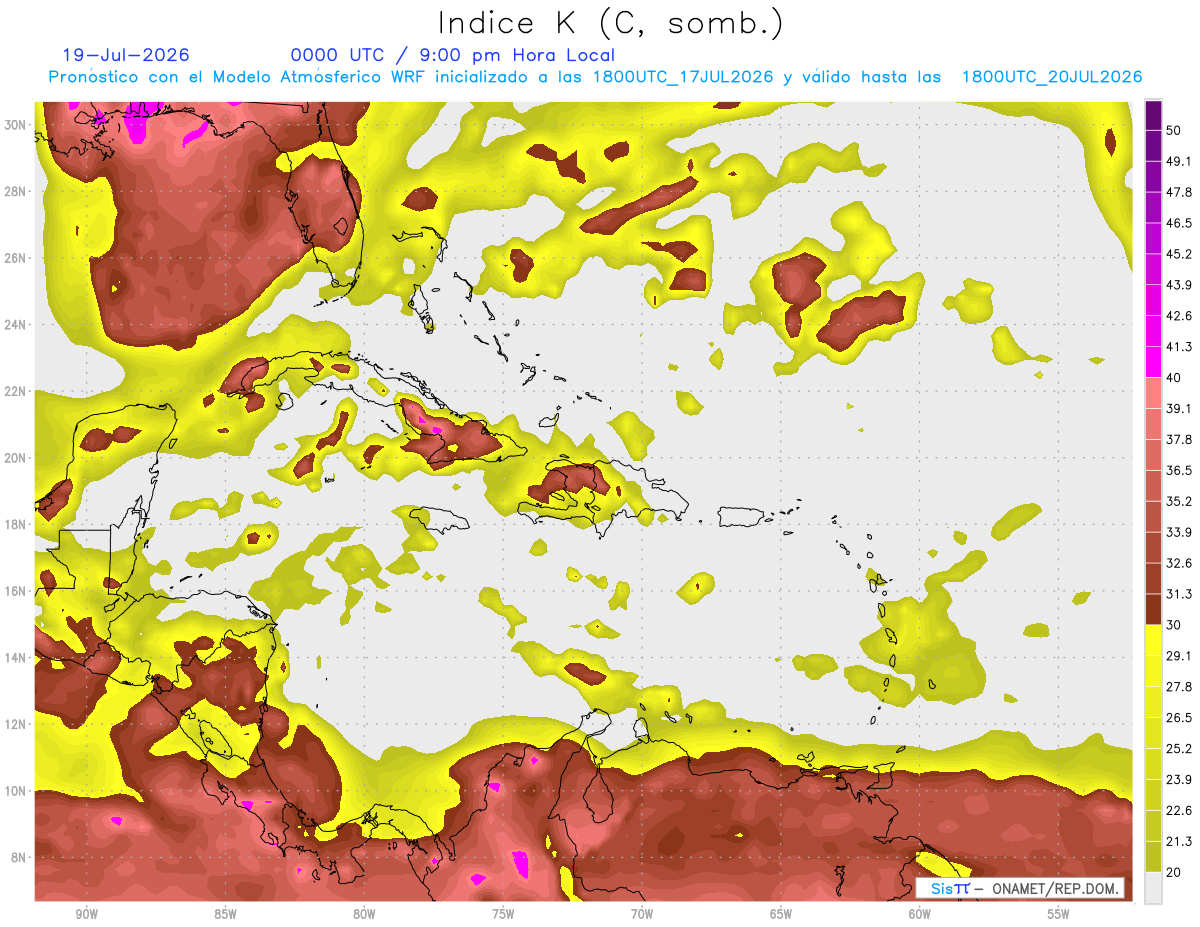This screenshot has height=927, width=1200.
Task: Click the longitude label "75W"
Action: 503,914
